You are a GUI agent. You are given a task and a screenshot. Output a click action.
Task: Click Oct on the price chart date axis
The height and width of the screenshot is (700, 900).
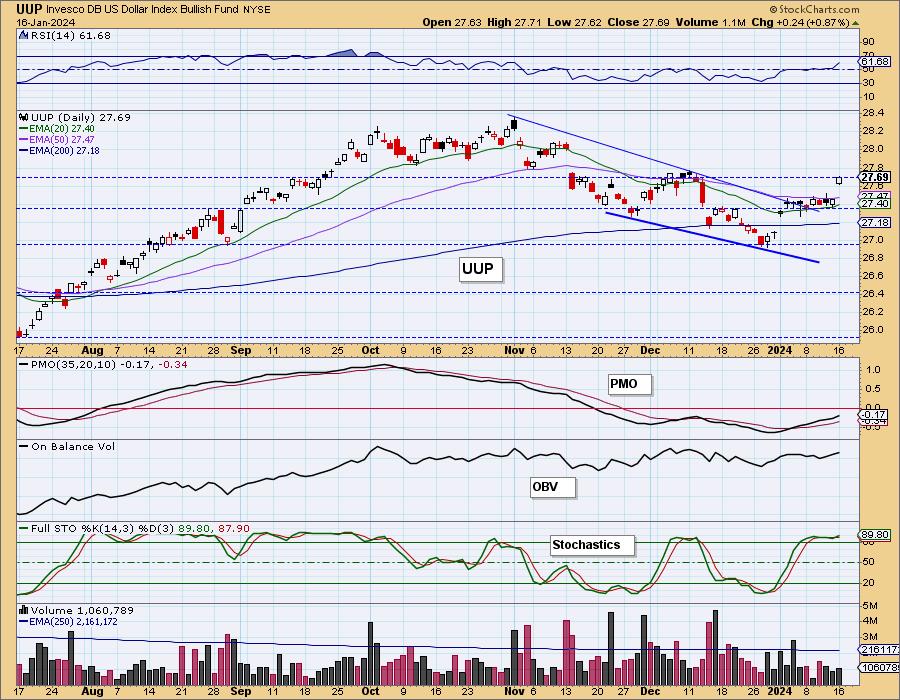[x=371, y=350]
